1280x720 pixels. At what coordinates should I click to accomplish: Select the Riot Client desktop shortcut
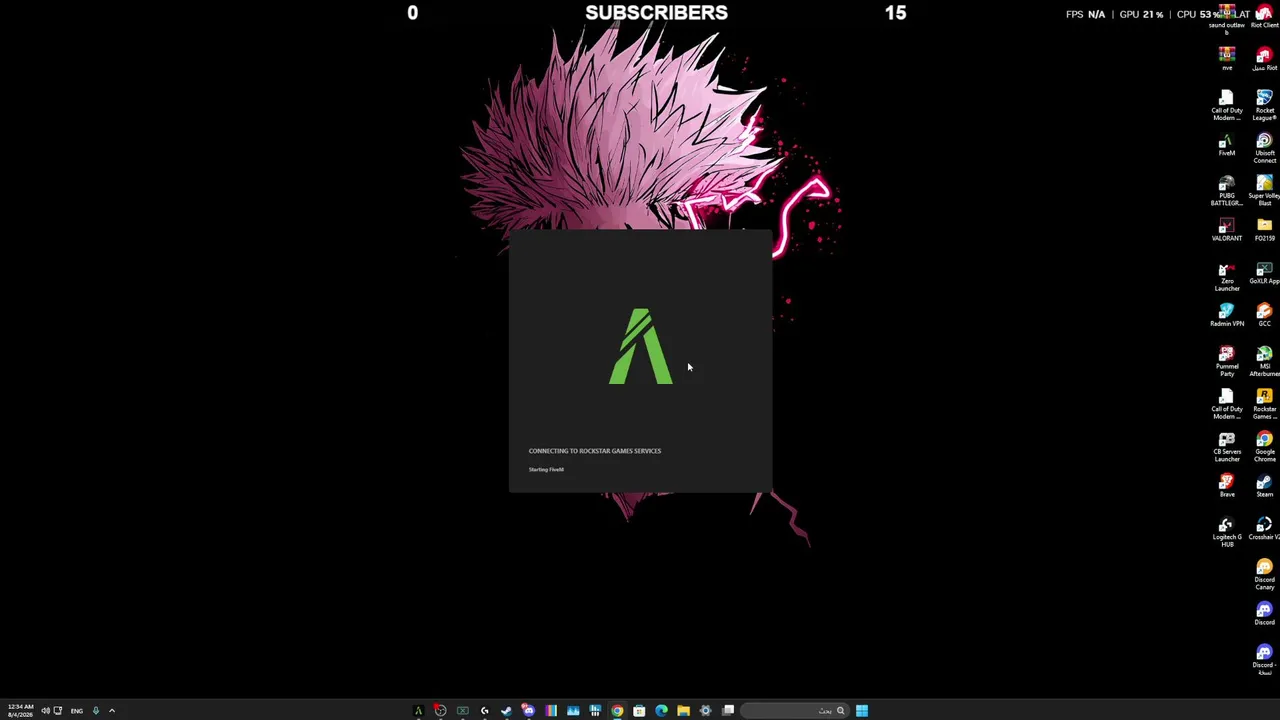click(1265, 17)
